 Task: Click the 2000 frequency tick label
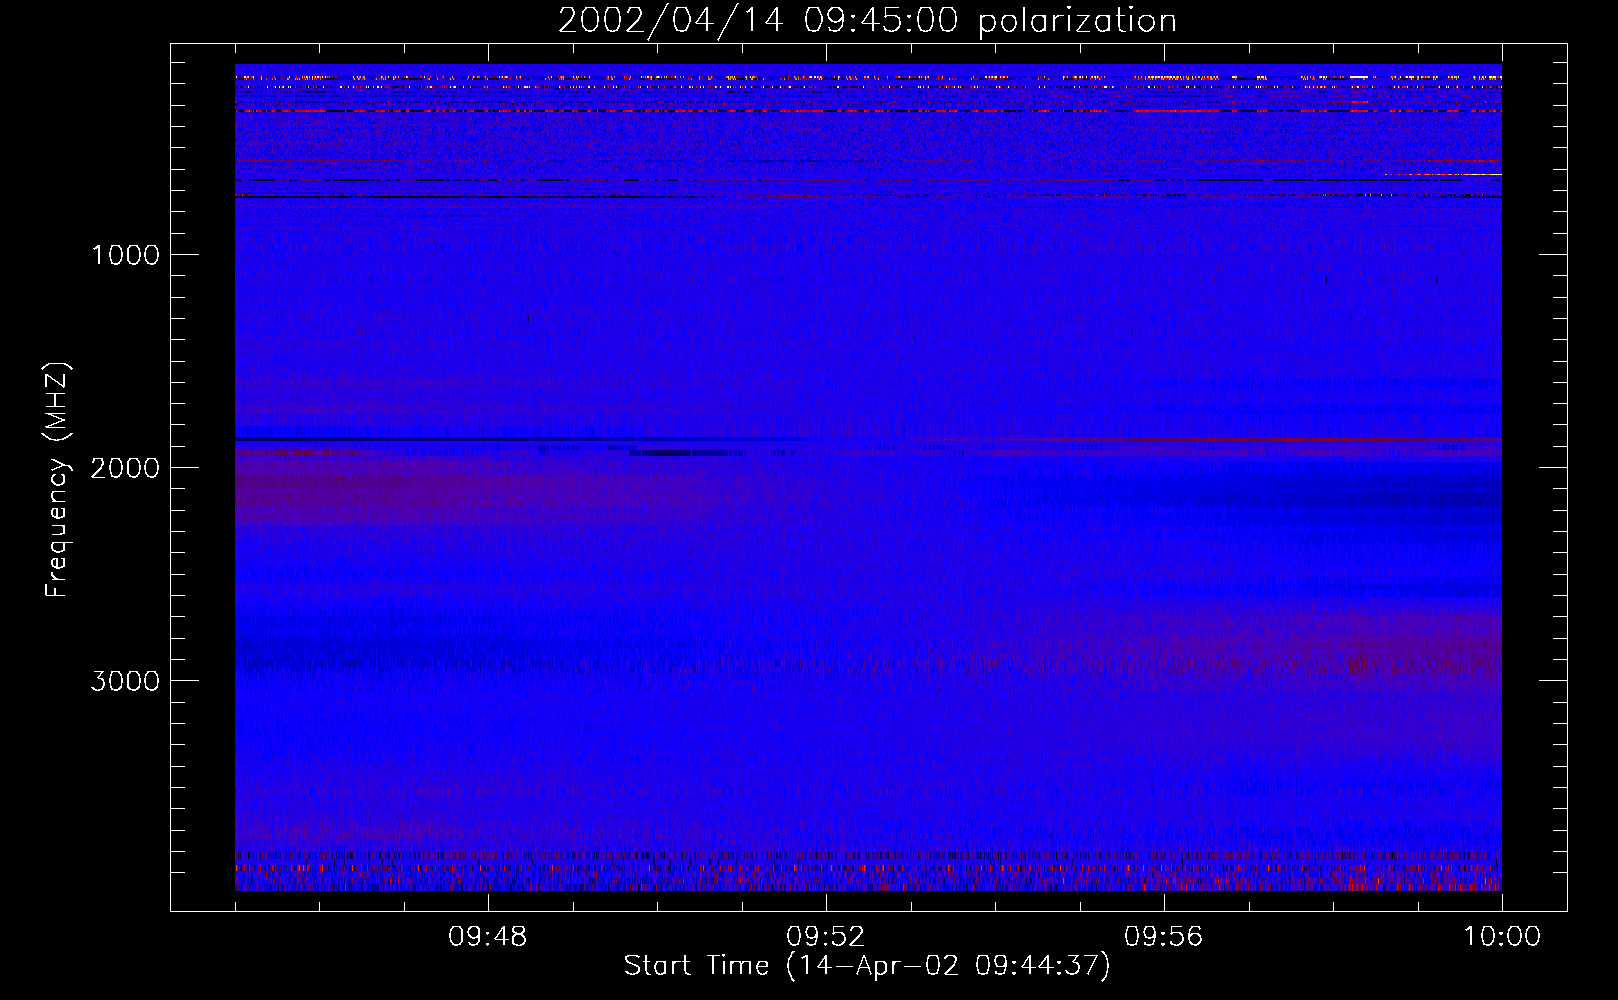(125, 468)
